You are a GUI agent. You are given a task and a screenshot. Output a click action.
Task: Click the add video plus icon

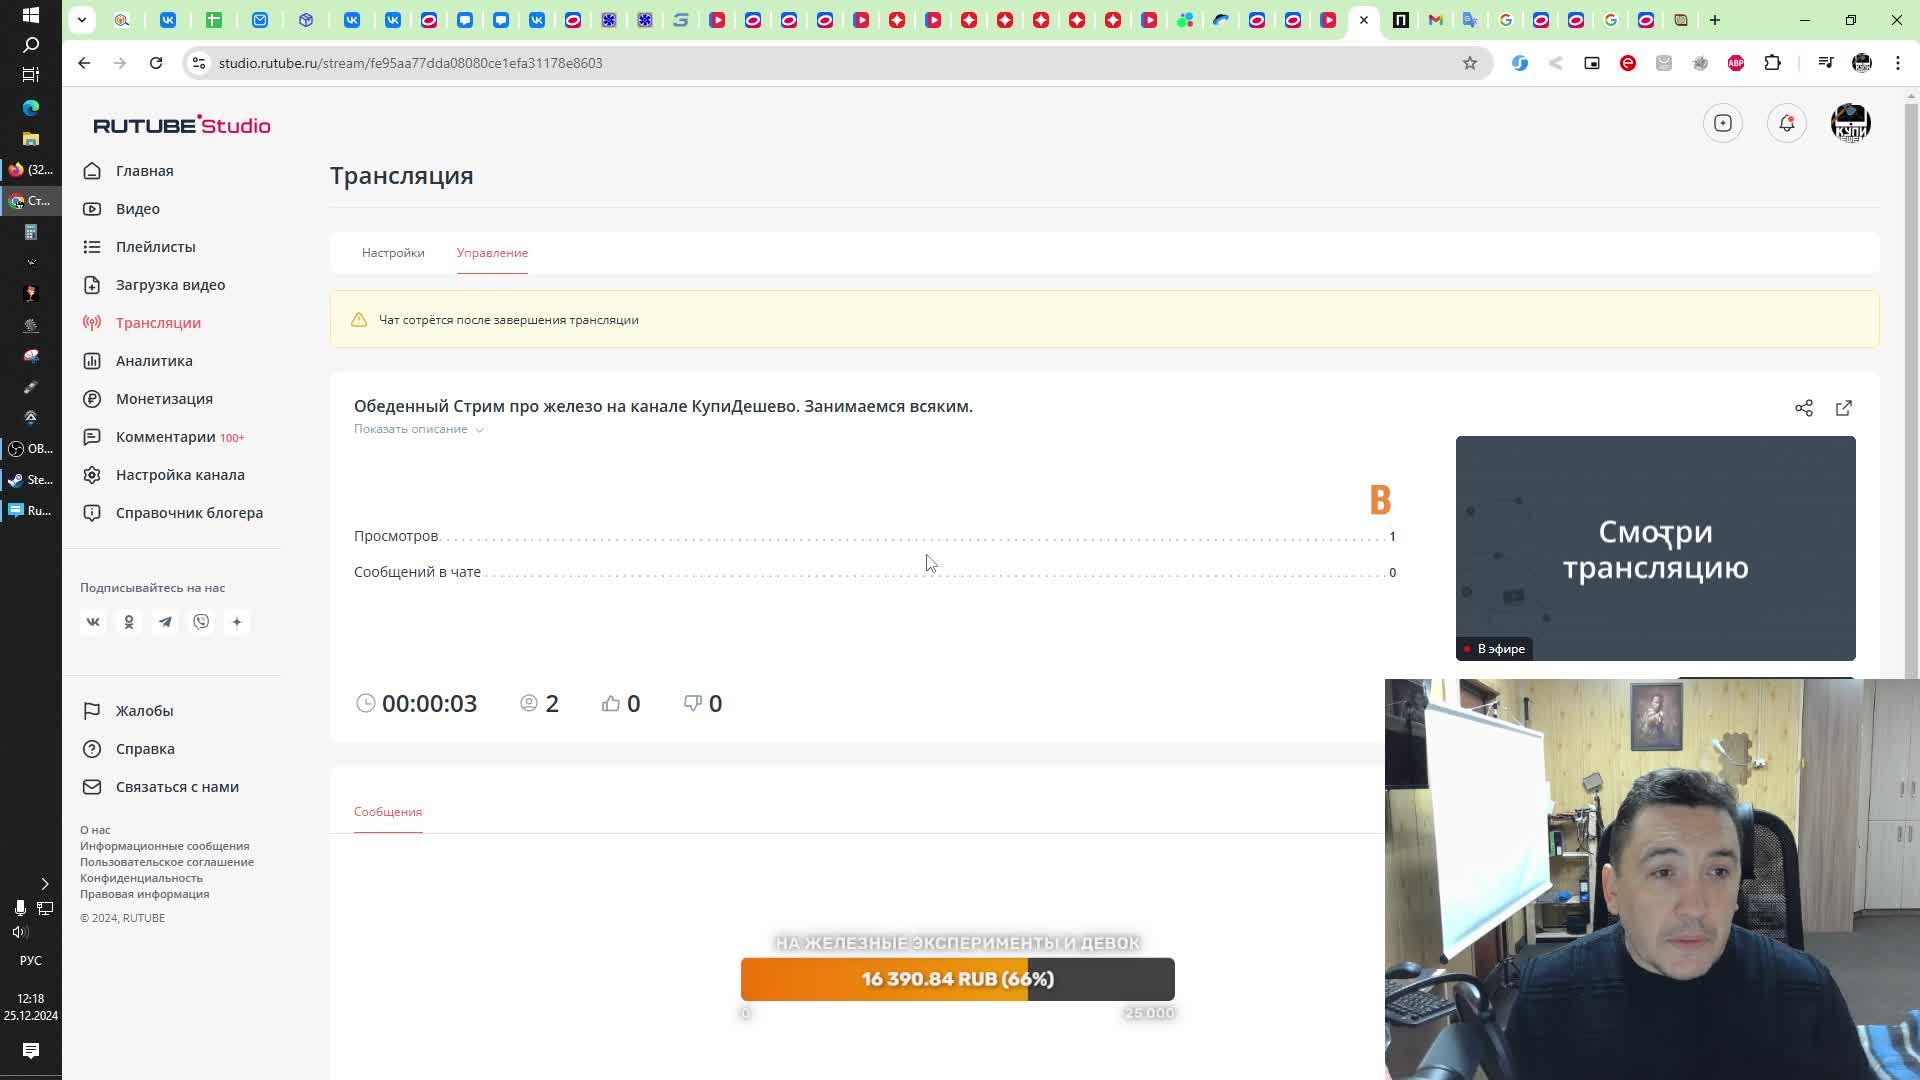1722,123
